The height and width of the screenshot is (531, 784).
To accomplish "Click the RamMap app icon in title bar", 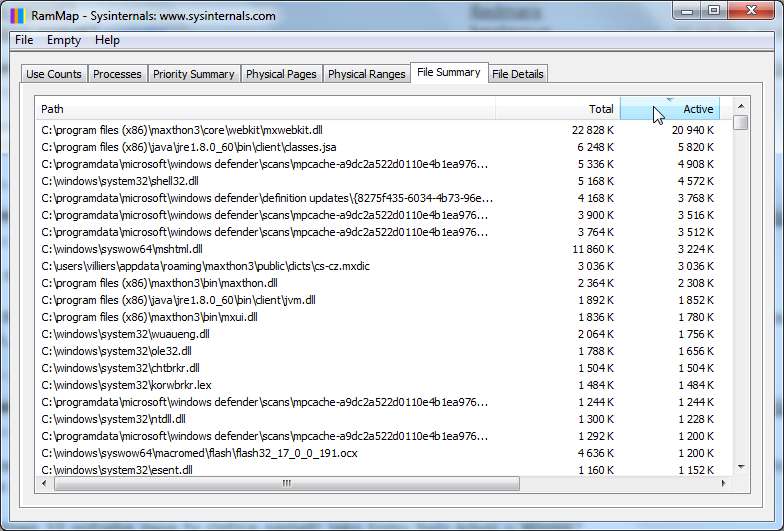I will [x=17, y=16].
